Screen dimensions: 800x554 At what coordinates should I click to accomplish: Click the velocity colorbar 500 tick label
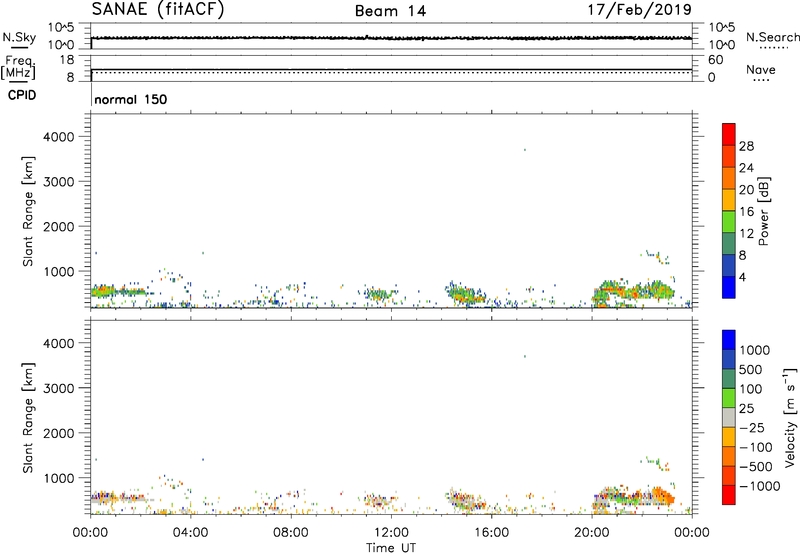point(751,369)
